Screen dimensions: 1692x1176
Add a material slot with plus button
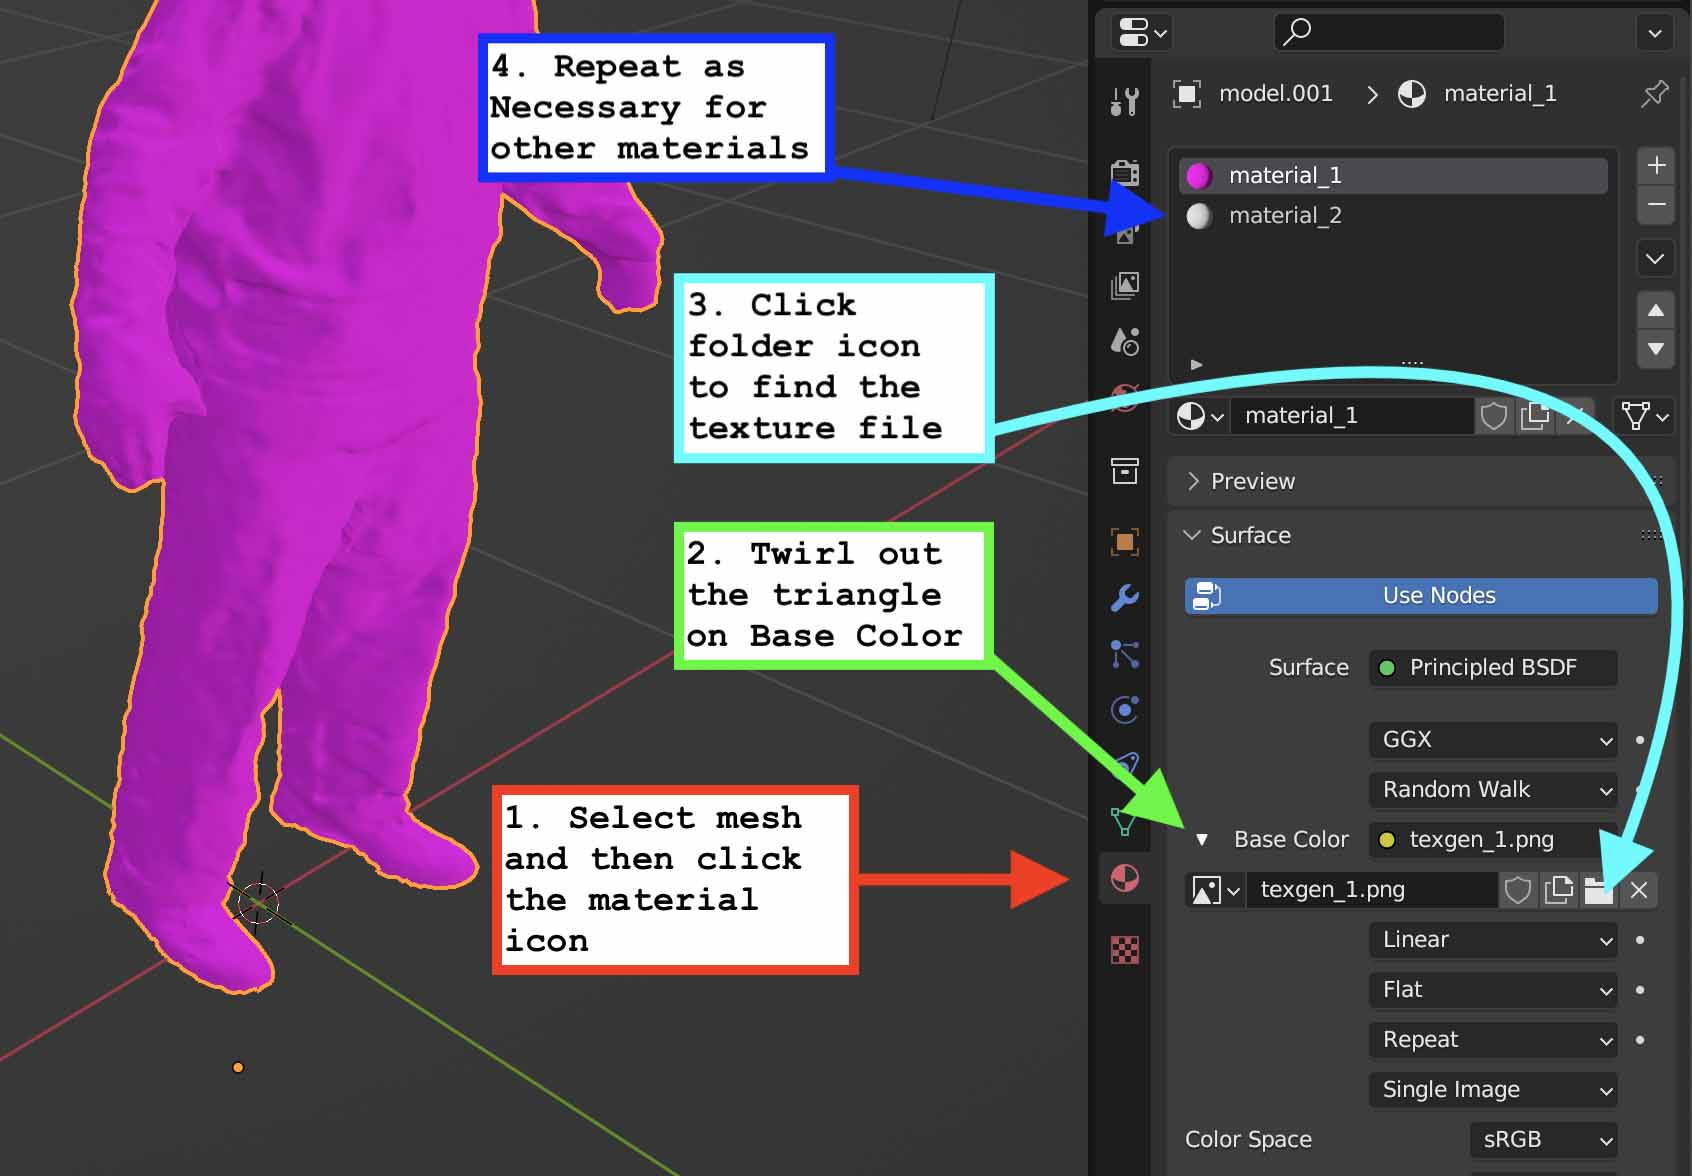[1656, 166]
